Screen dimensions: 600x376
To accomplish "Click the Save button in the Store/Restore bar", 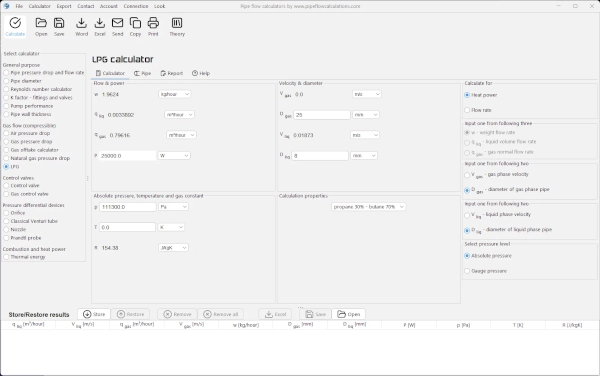I will (x=315, y=314).
